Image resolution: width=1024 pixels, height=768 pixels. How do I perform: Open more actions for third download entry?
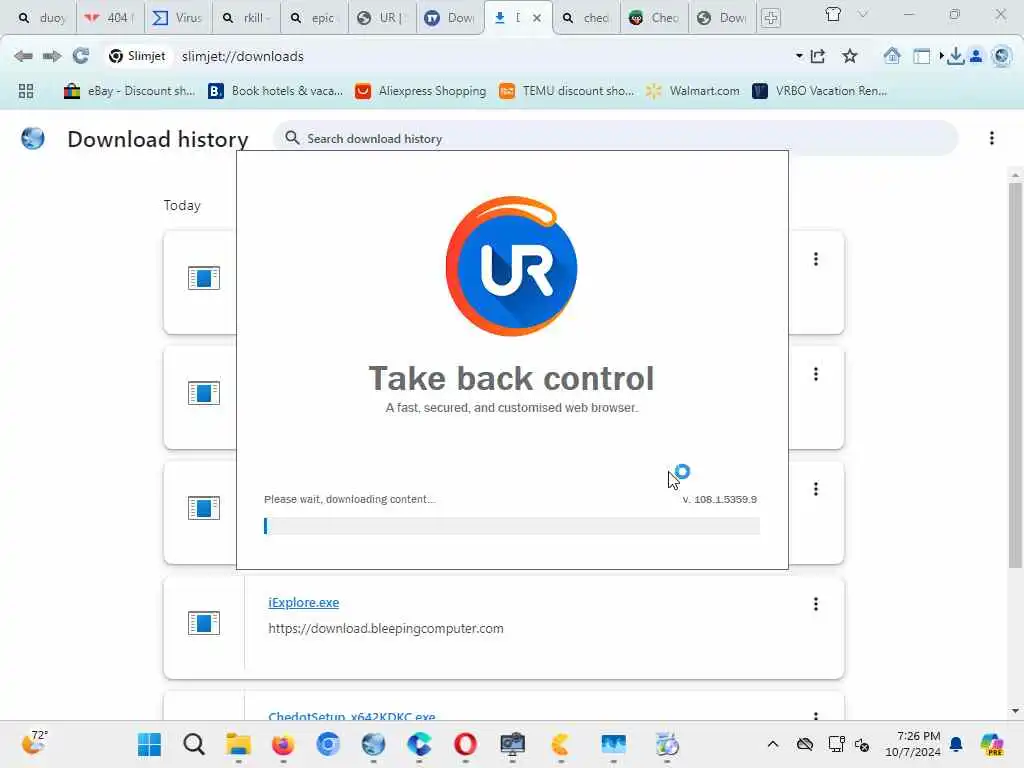pos(816,489)
